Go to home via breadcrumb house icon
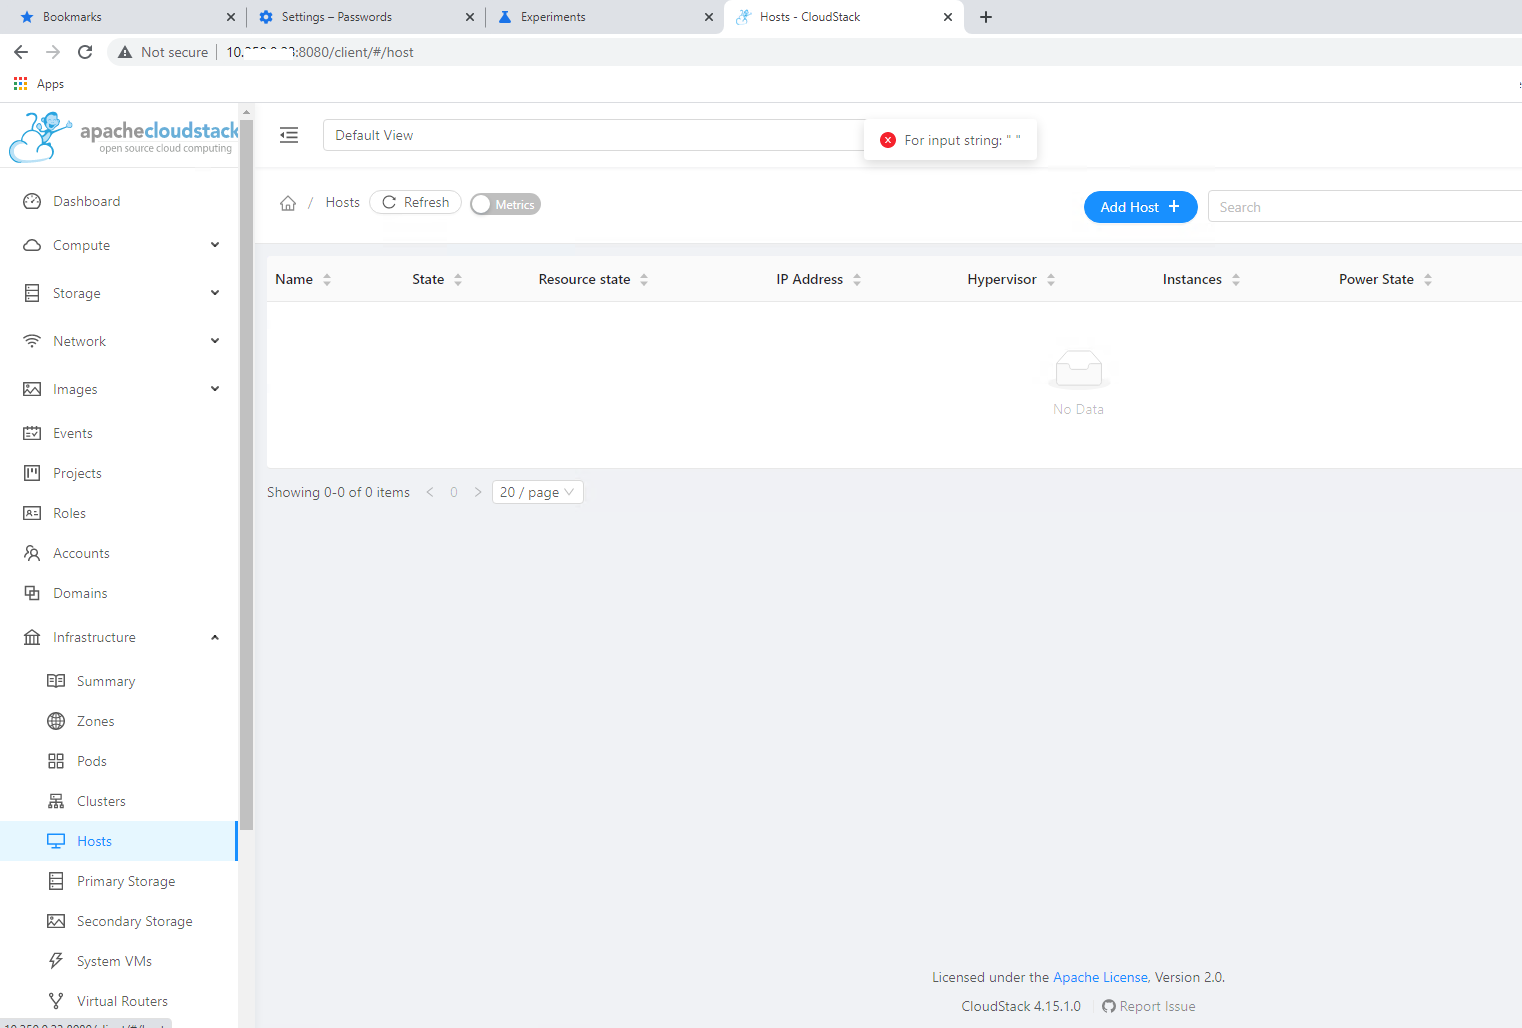 [288, 203]
